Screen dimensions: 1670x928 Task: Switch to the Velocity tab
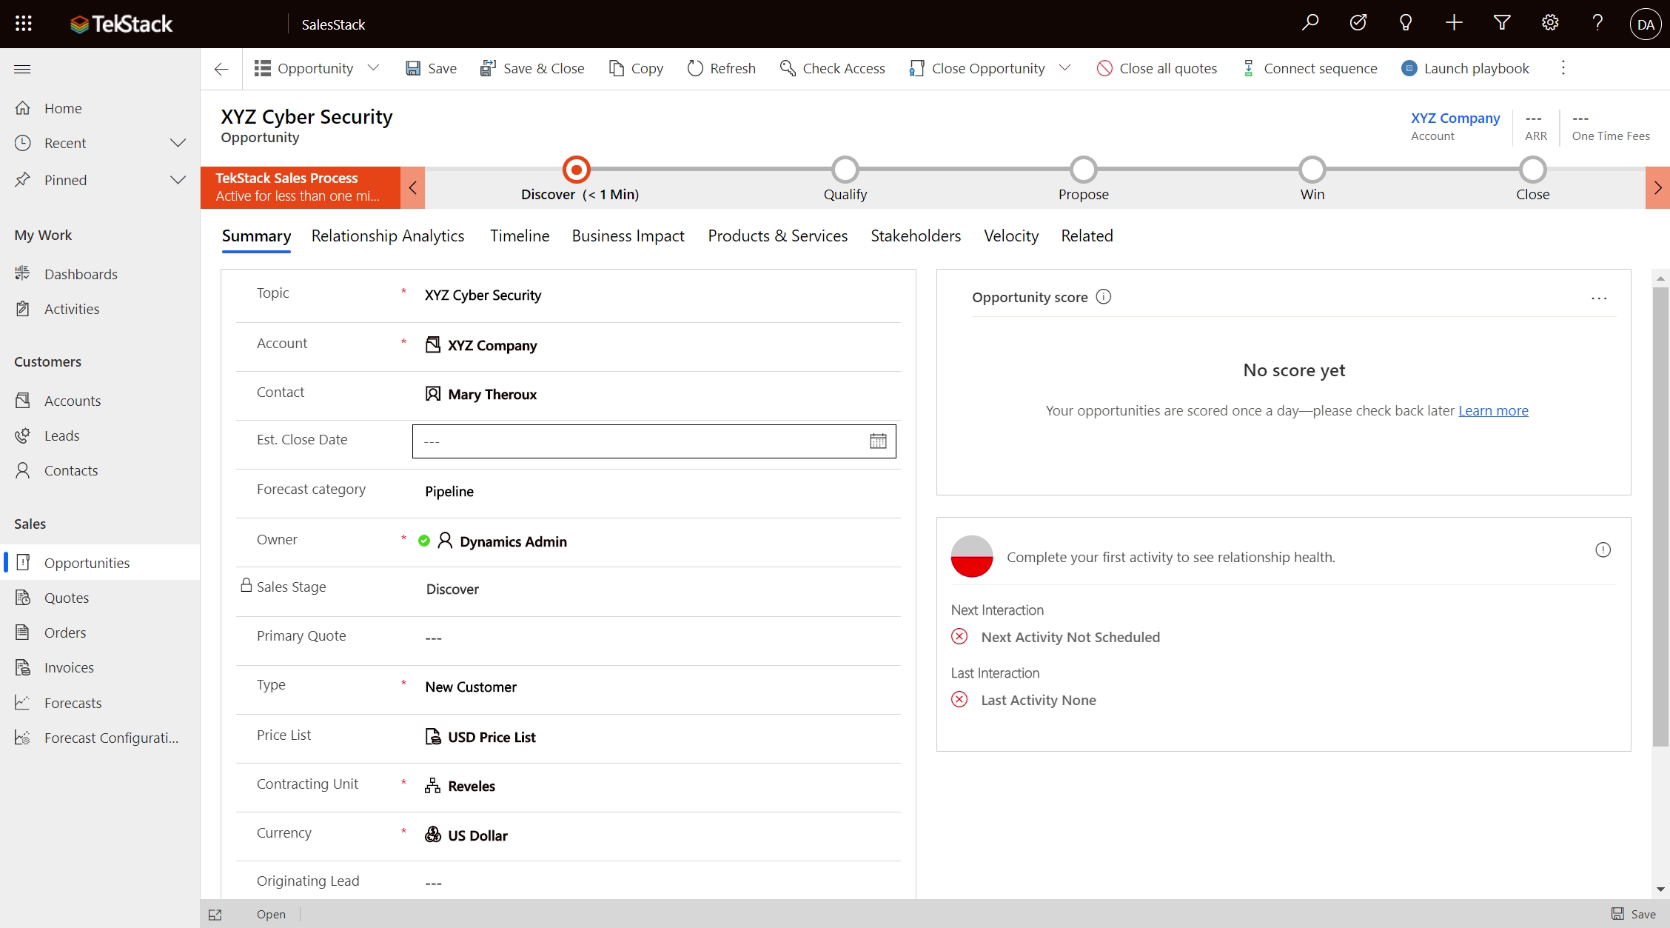[x=1011, y=236]
